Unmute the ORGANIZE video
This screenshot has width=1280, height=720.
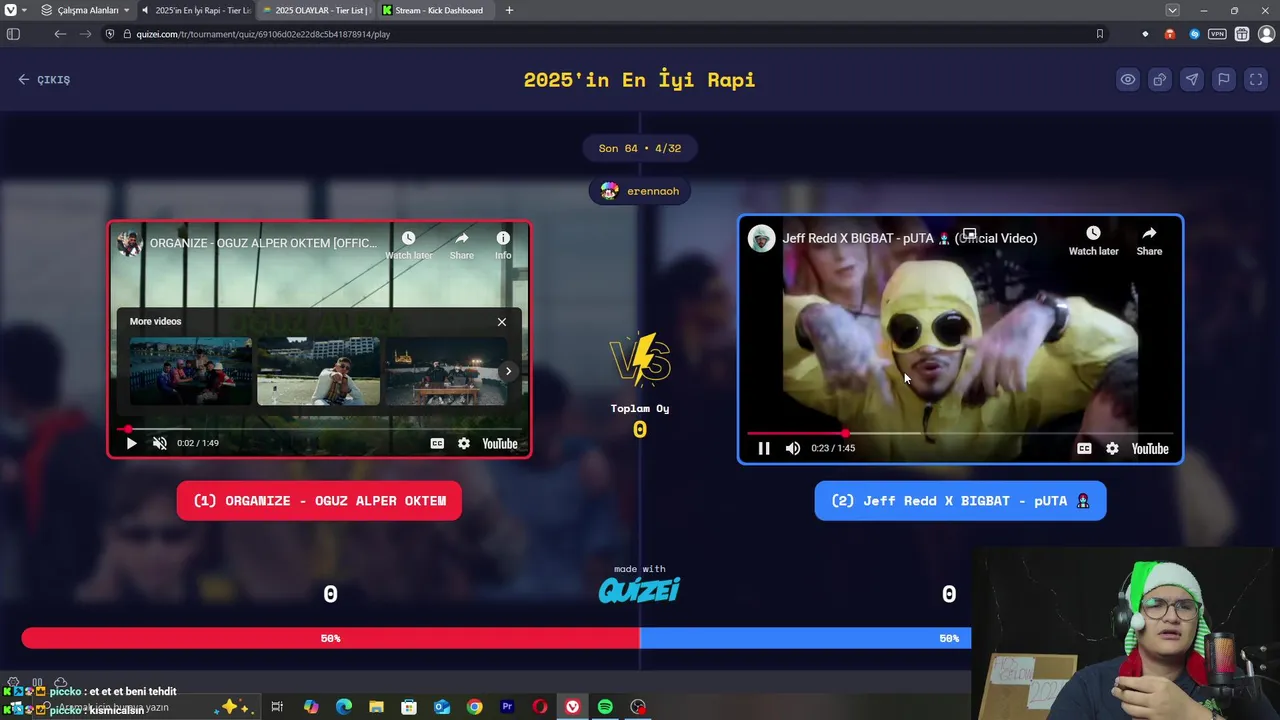tap(160, 443)
